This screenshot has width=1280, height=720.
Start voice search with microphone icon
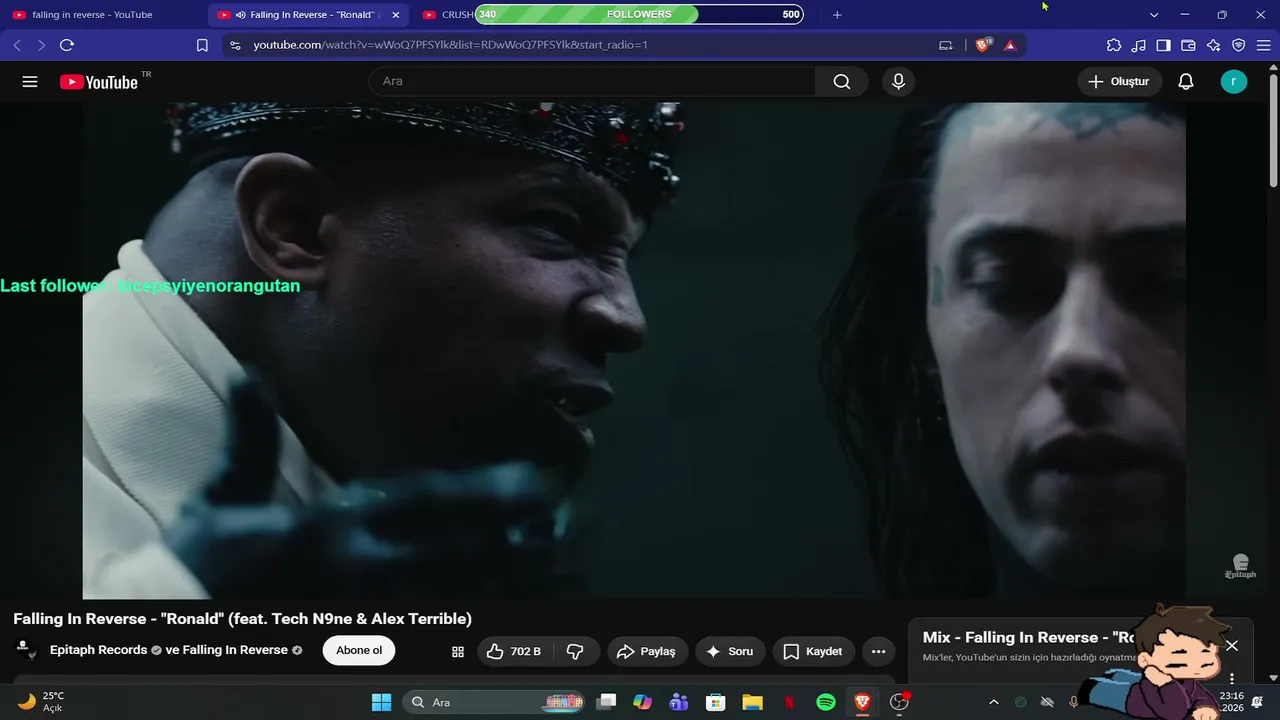pos(898,82)
